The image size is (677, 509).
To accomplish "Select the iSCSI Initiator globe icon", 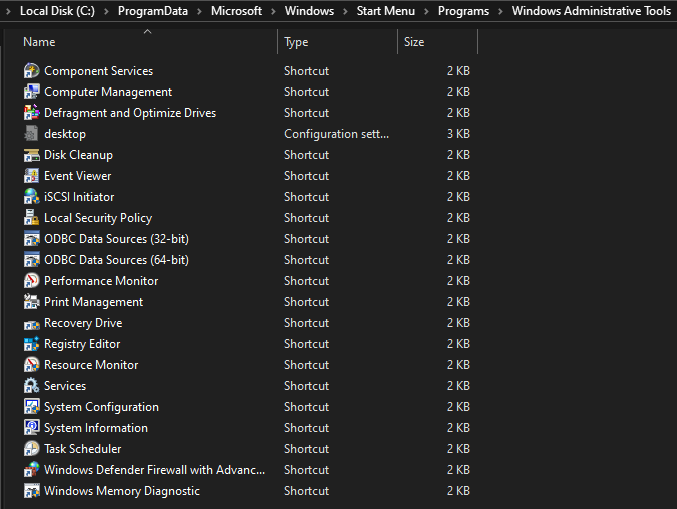I will click(32, 197).
